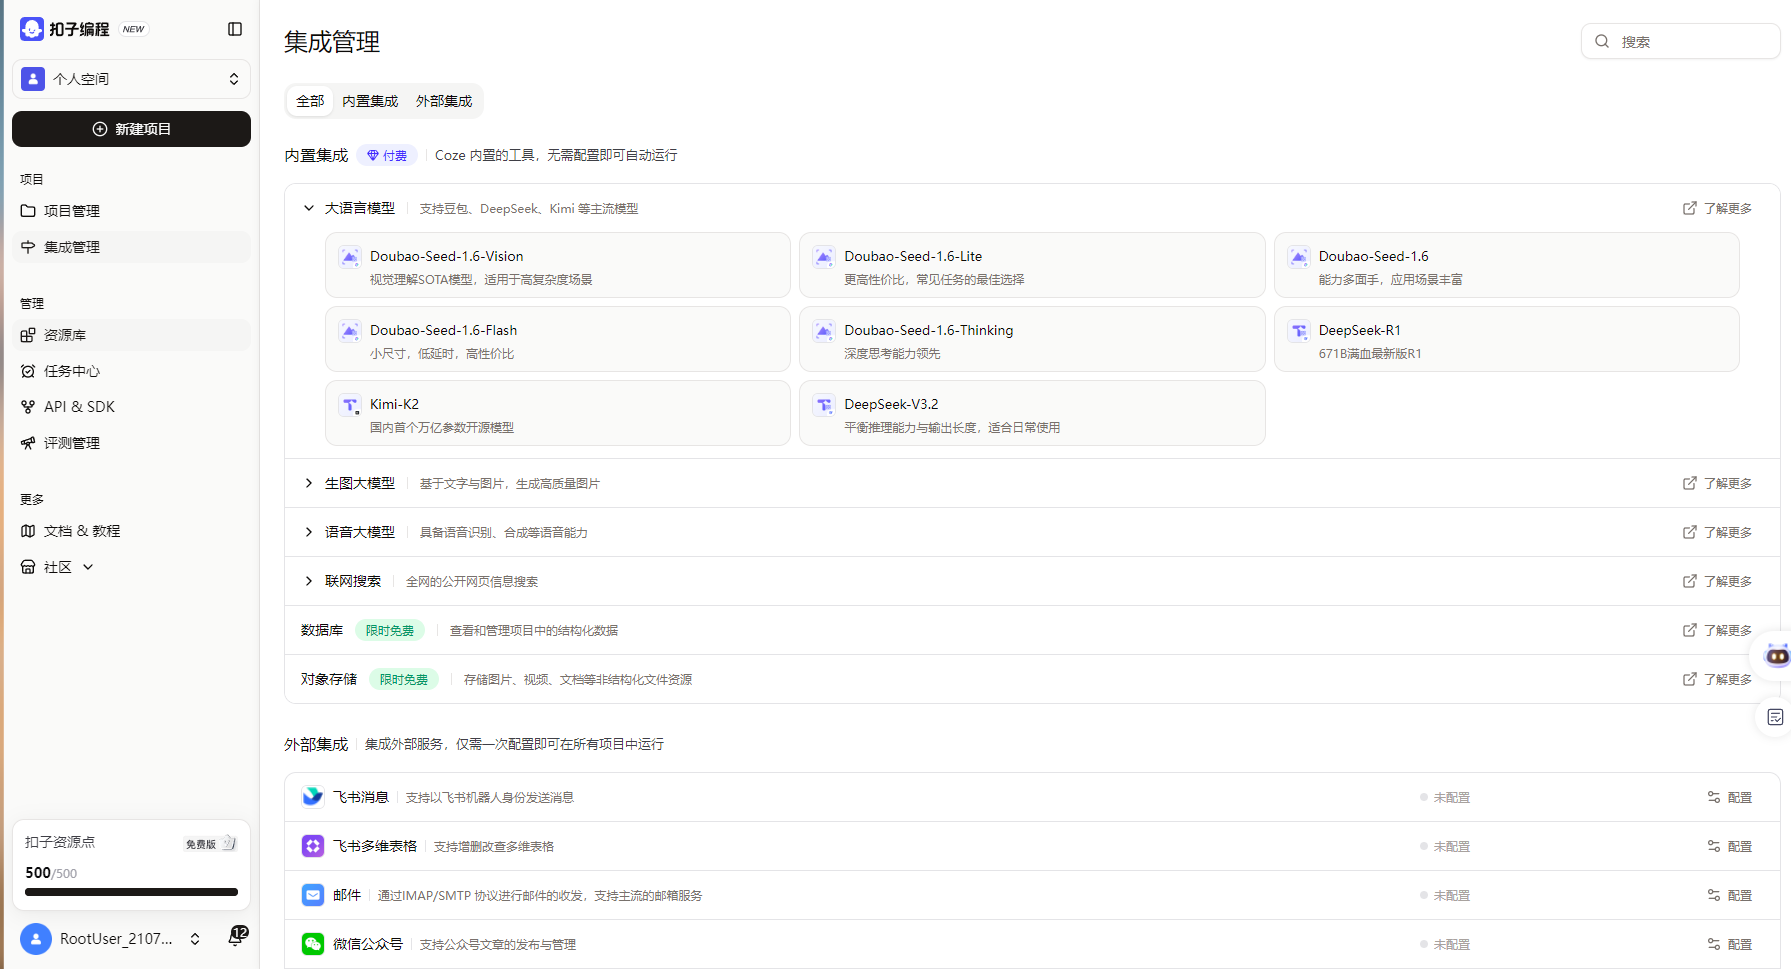Click the 飞书多维表格 logo icon
This screenshot has height=969, width=1791.
(x=313, y=846)
